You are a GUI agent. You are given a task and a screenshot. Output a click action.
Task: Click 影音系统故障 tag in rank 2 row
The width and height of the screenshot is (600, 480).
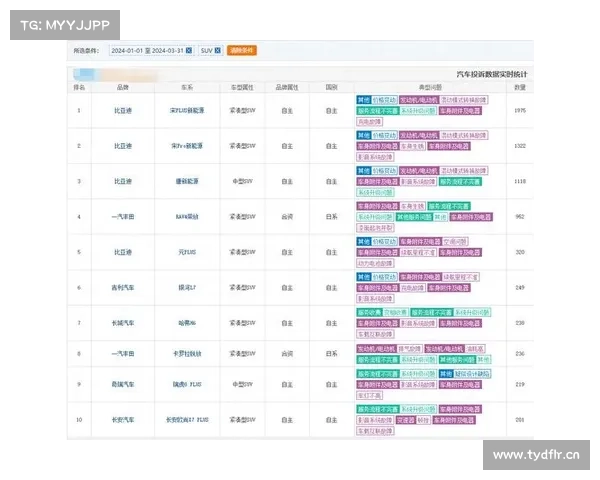coord(375,157)
